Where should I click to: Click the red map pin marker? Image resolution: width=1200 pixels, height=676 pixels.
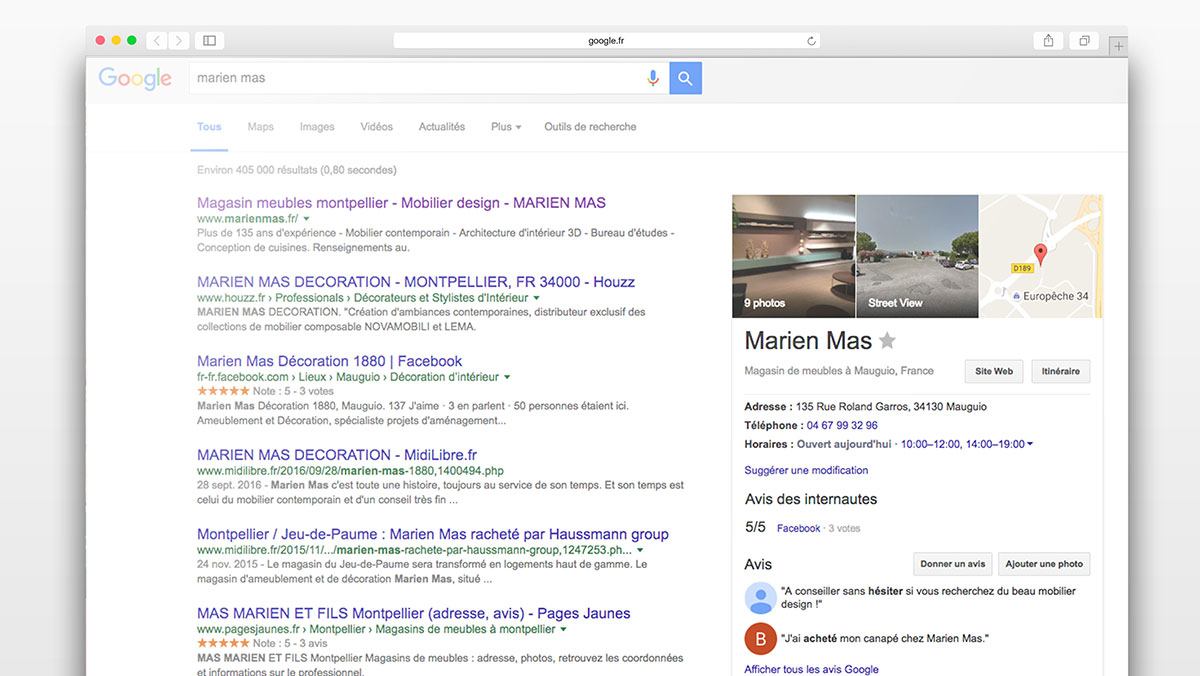click(1039, 255)
